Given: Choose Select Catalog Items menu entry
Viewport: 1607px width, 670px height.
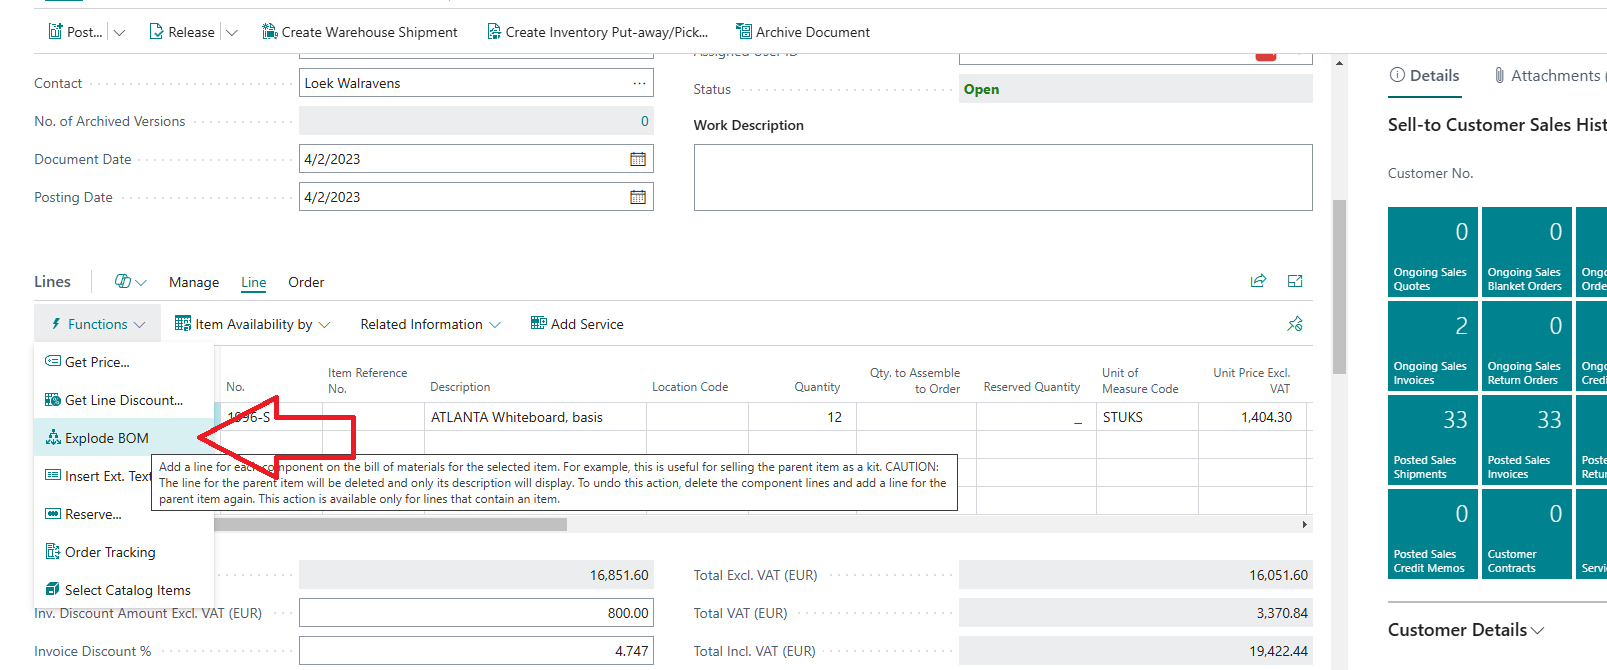Looking at the screenshot, I should pos(124,590).
